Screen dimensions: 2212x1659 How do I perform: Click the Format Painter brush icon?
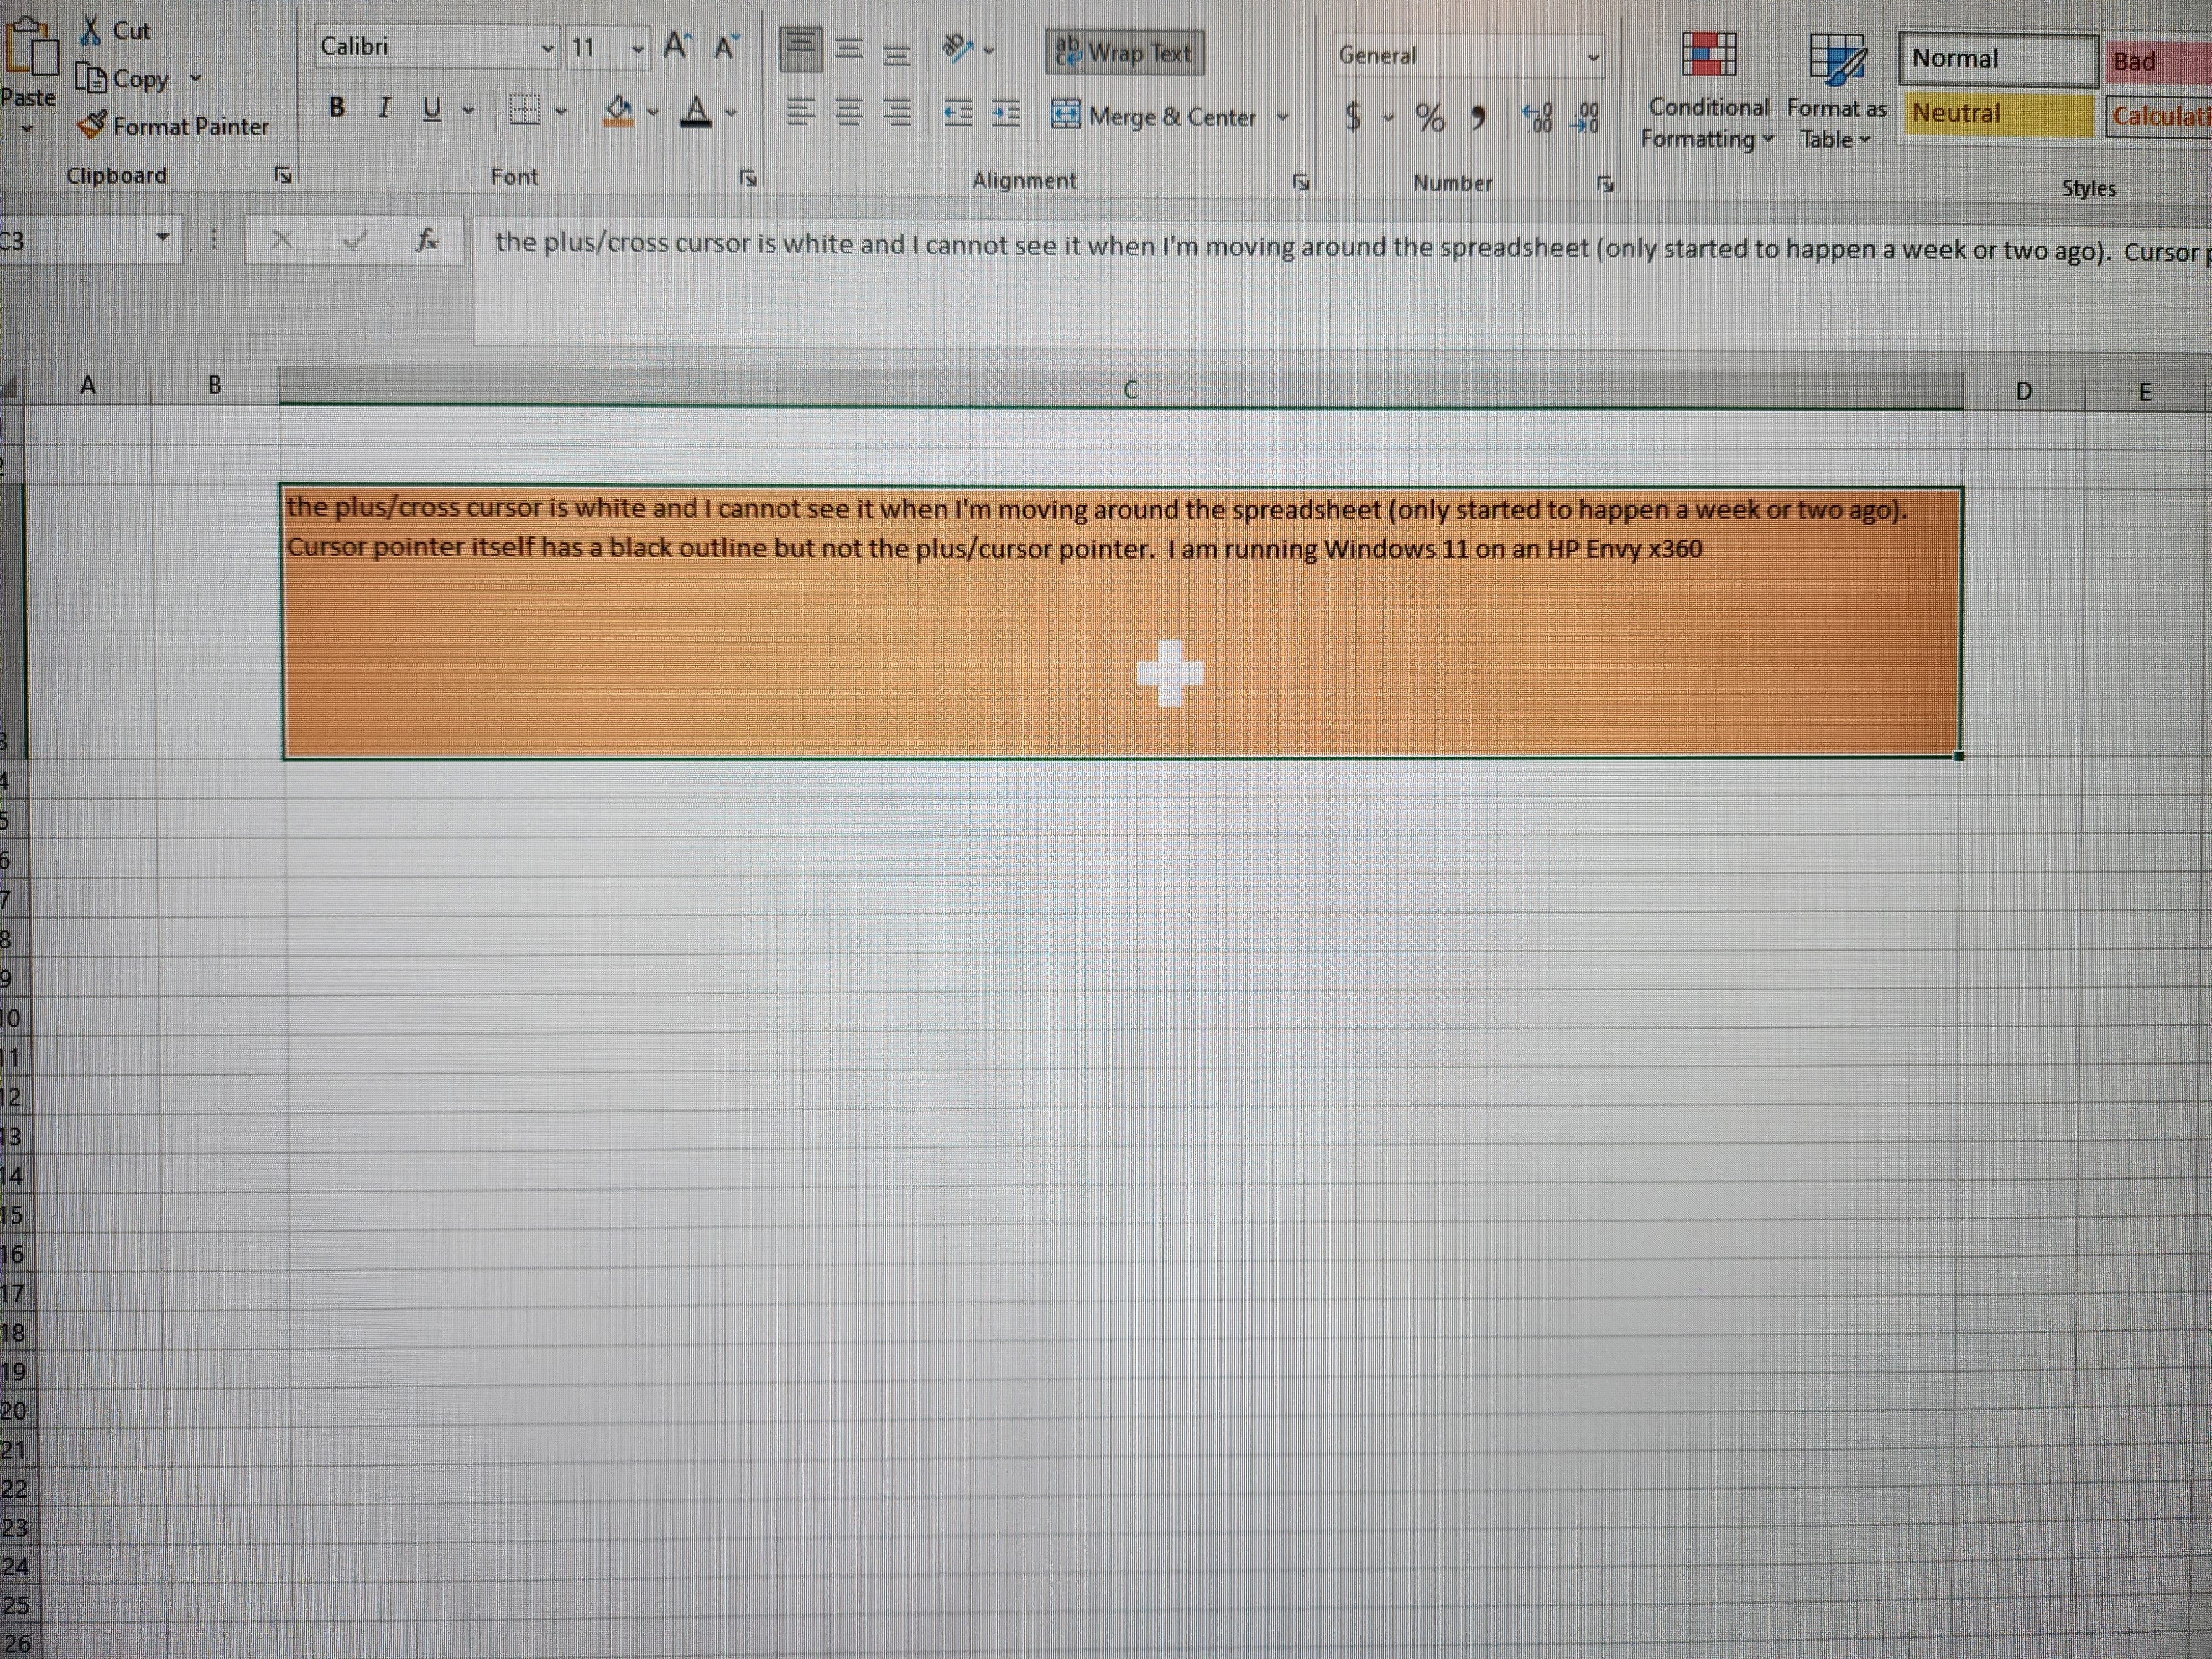92,125
